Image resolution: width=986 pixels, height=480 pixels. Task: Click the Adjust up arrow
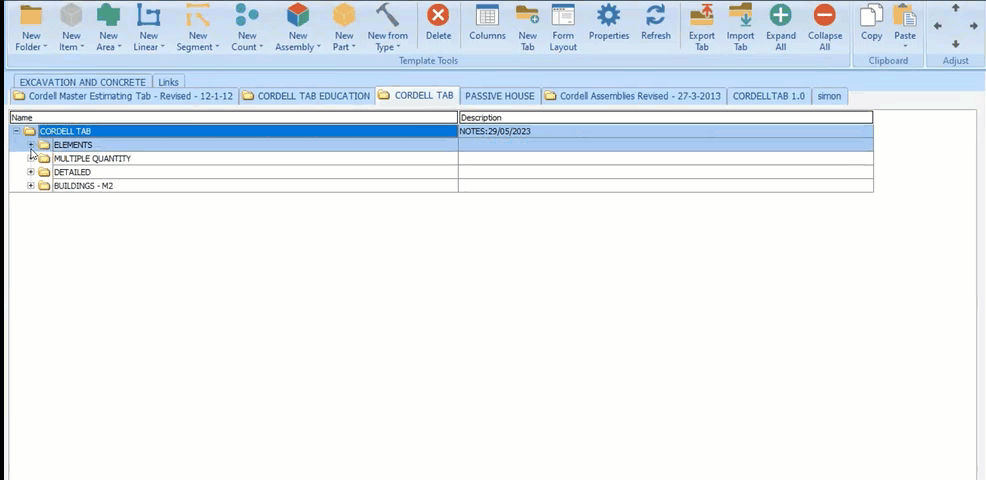[x=956, y=8]
